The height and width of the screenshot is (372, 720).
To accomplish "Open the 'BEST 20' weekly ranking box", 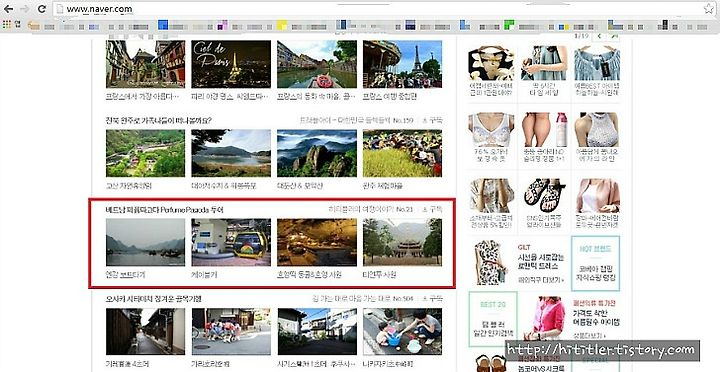I will [x=493, y=319].
